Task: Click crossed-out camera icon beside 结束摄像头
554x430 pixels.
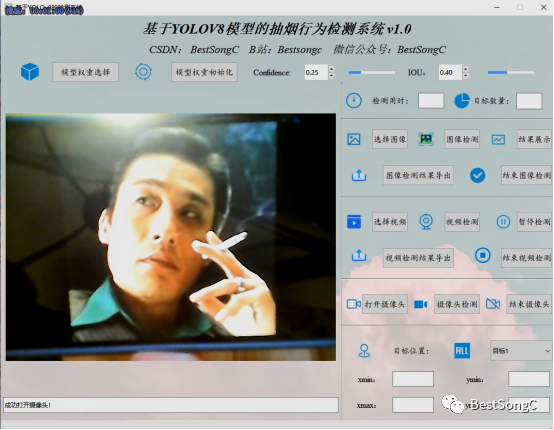Action: coord(493,304)
